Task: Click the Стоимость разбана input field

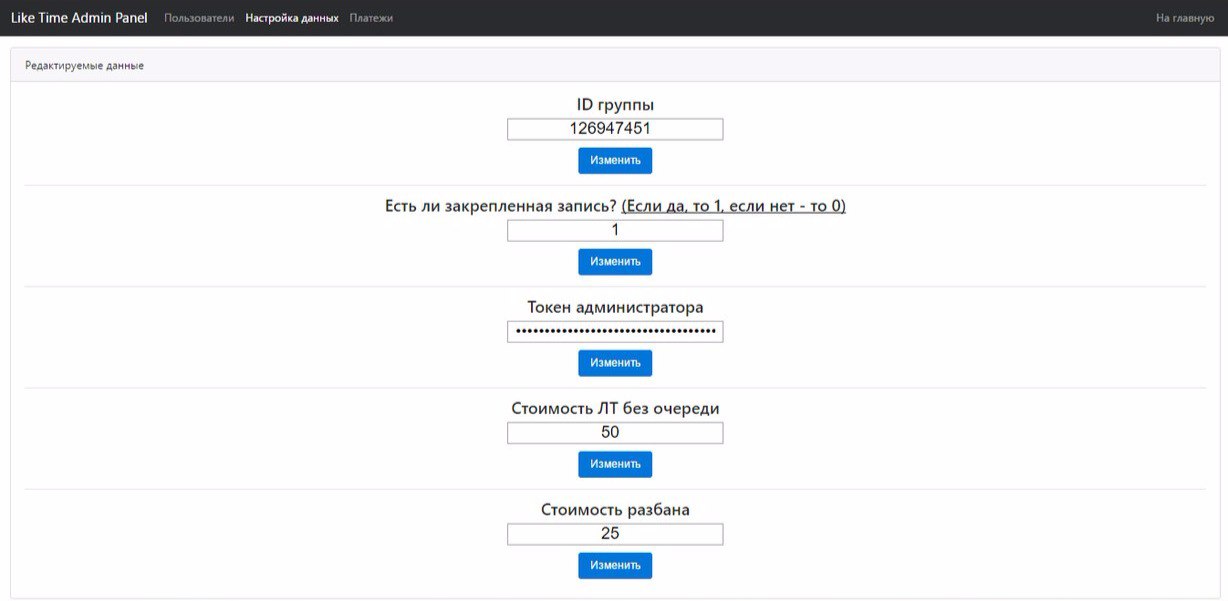Action: point(614,534)
